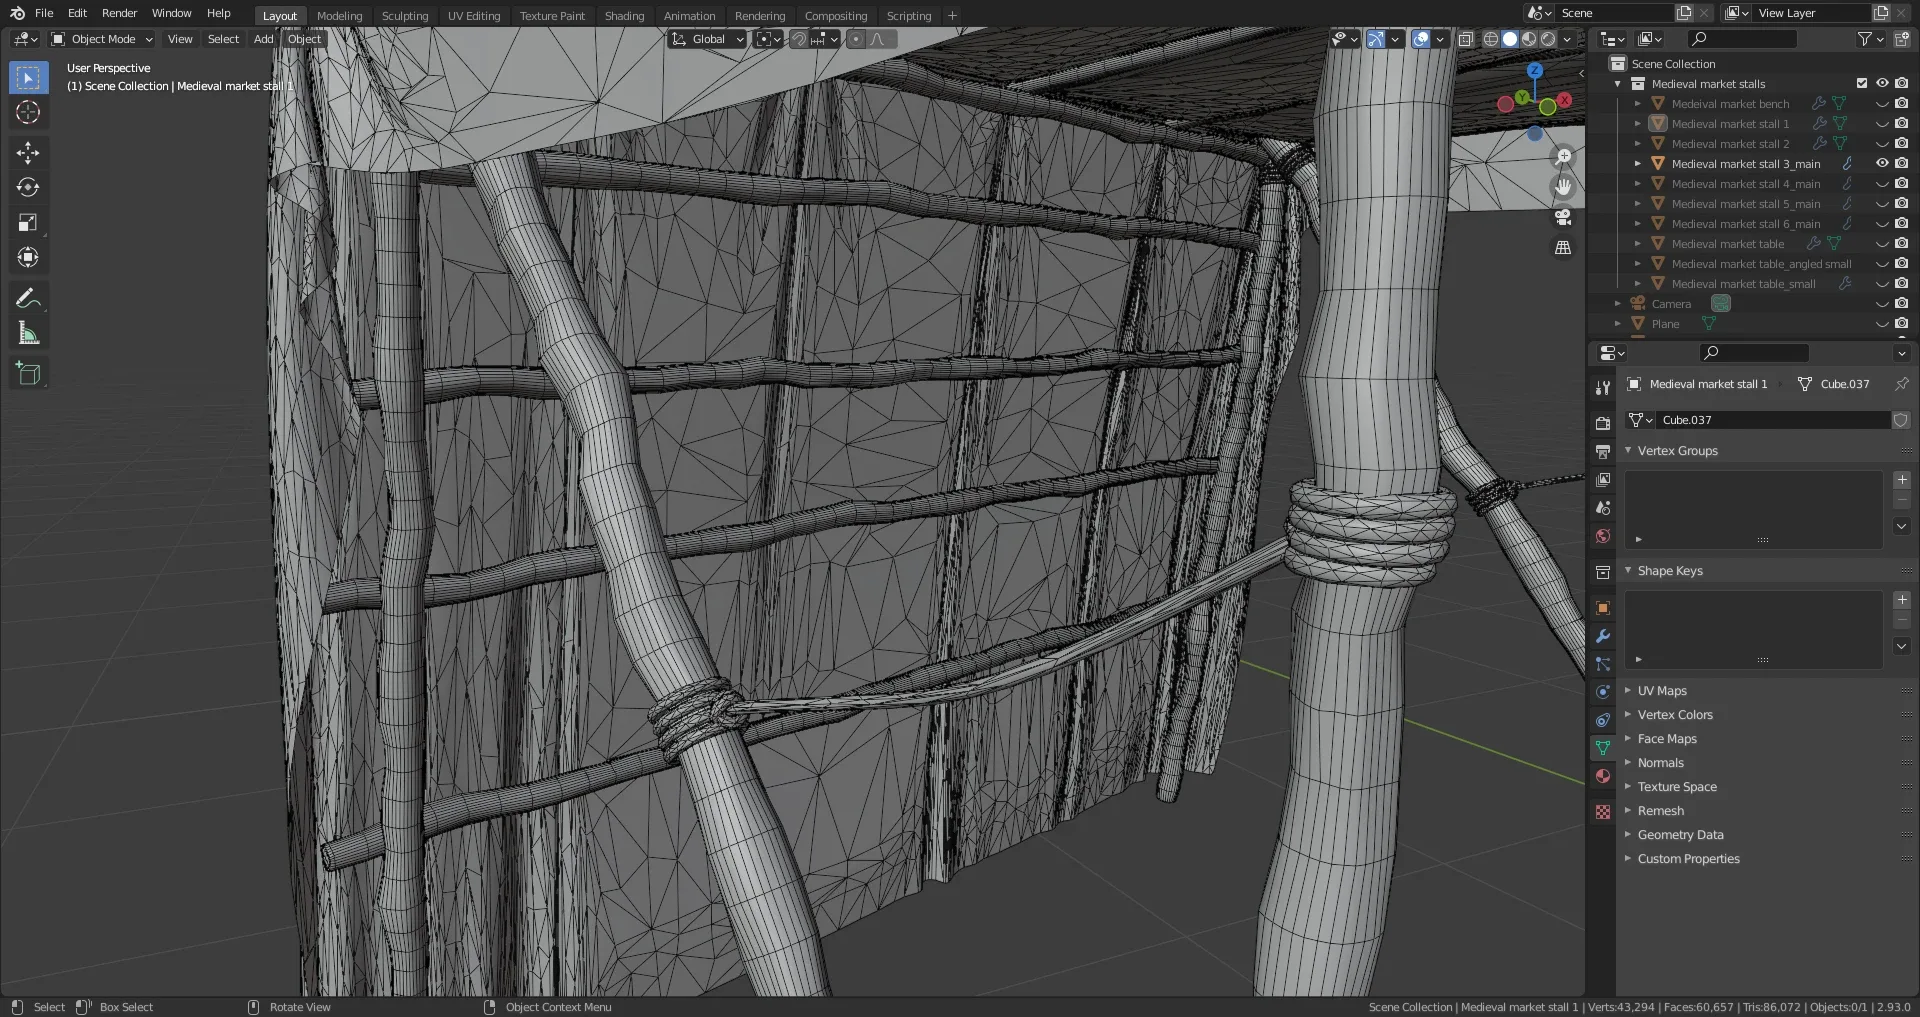
Task: Hide Medieval market stall 3_main in viewport
Action: (x=1882, y=163)
